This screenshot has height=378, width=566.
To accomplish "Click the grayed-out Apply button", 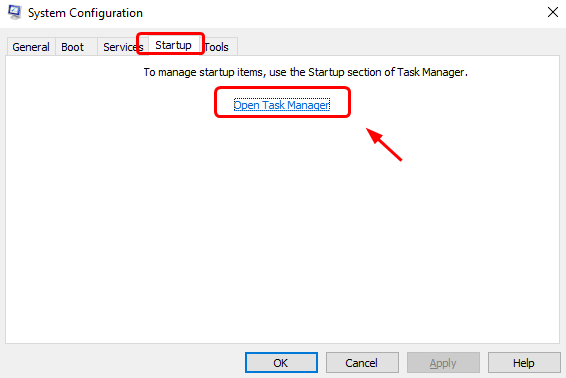I will tap(443, 362).
